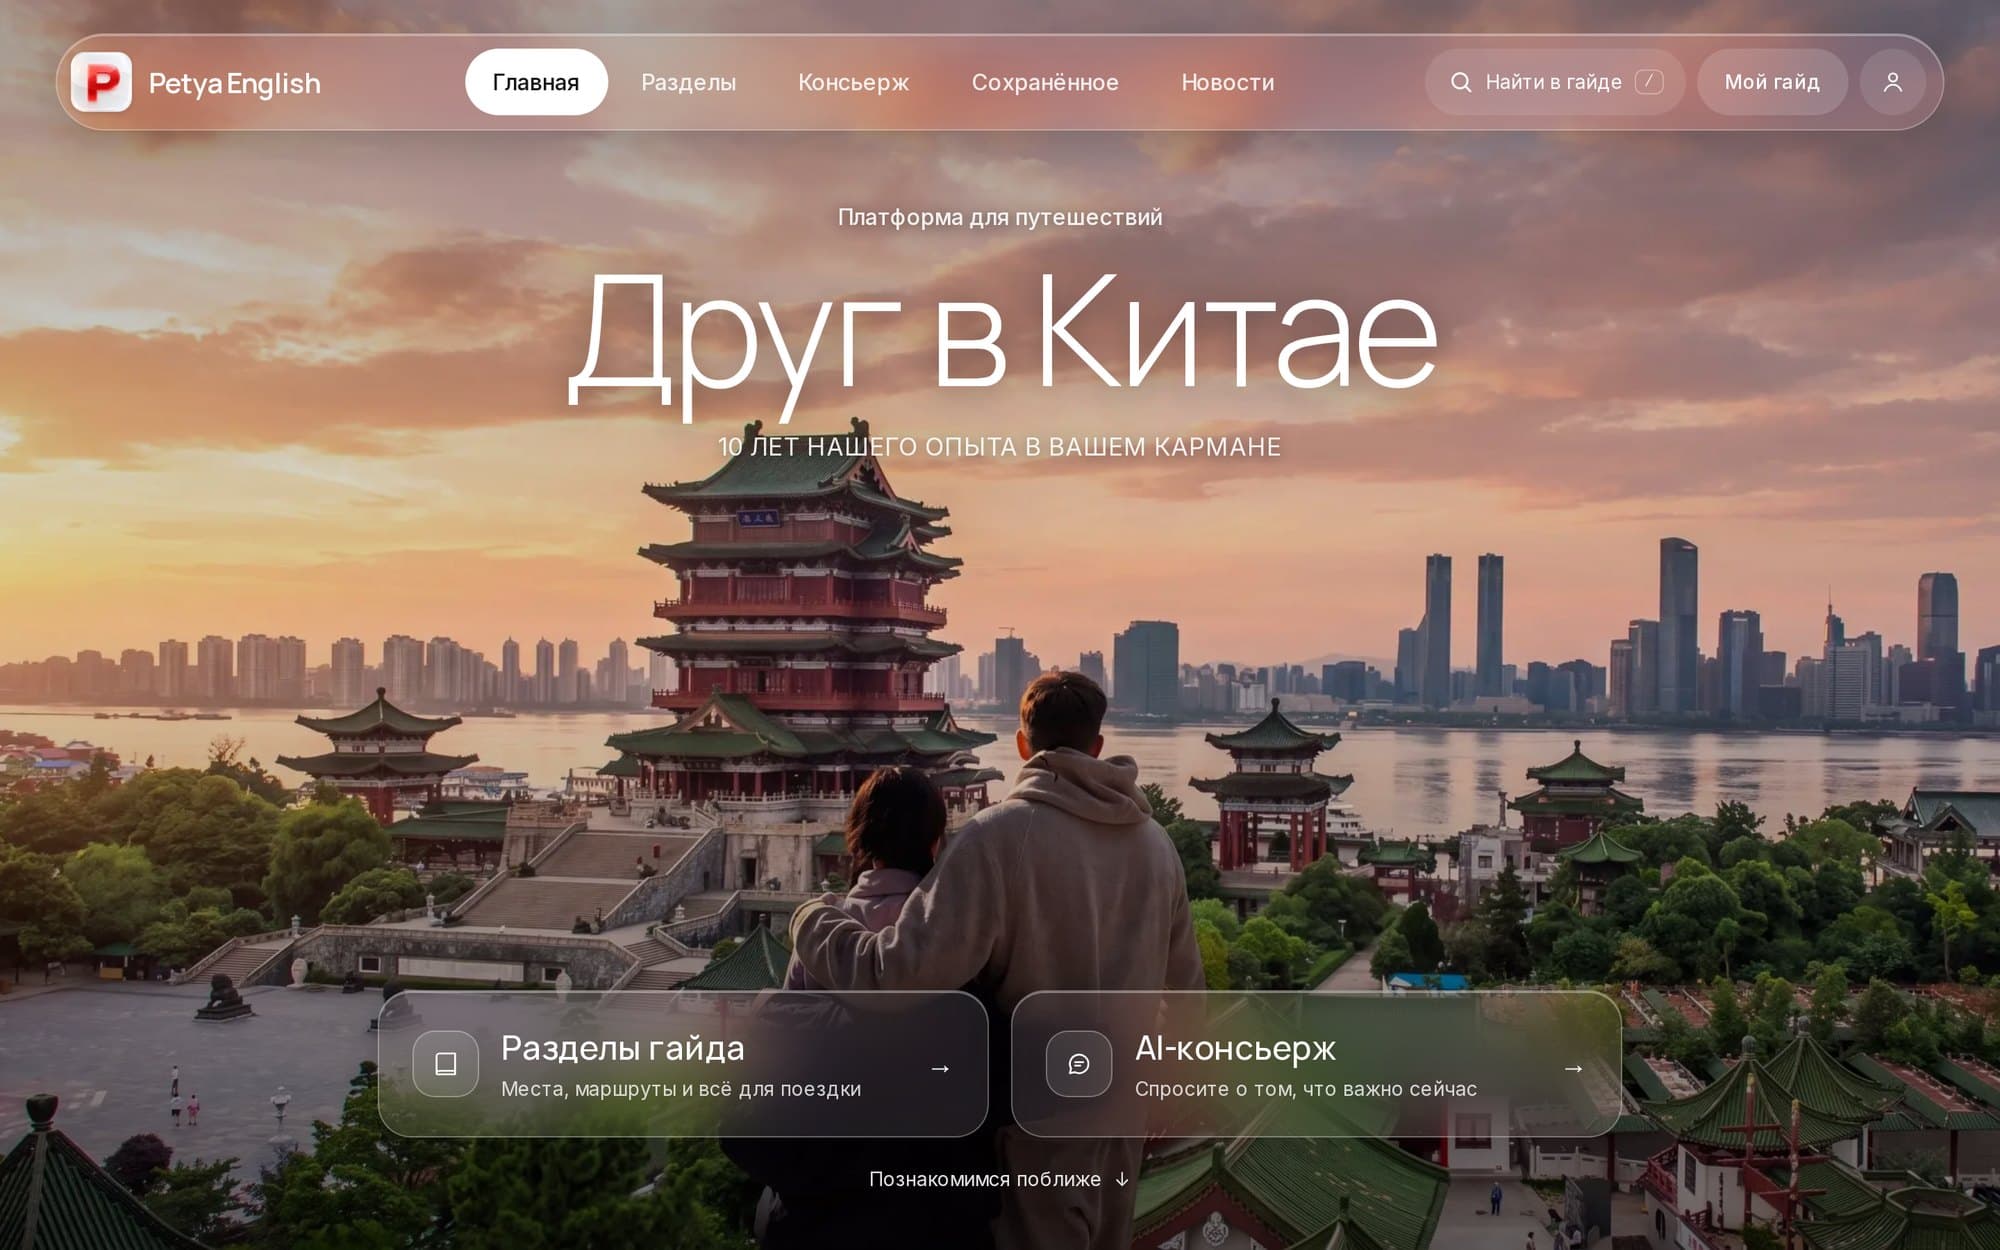The image size is (2000, 1250).
Task: Click the chat bubble icon in AI-консьерж card
Action: point(1079,1064)
